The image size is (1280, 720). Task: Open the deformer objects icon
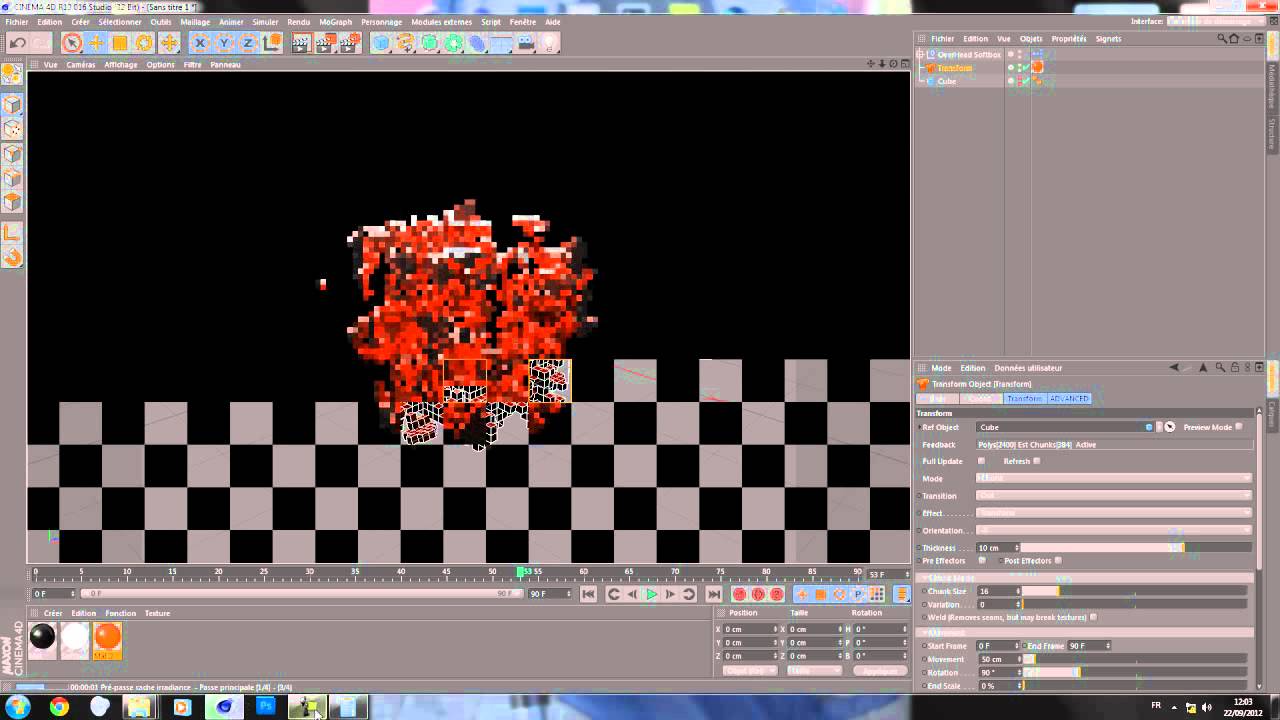click(x=478, y=43)
